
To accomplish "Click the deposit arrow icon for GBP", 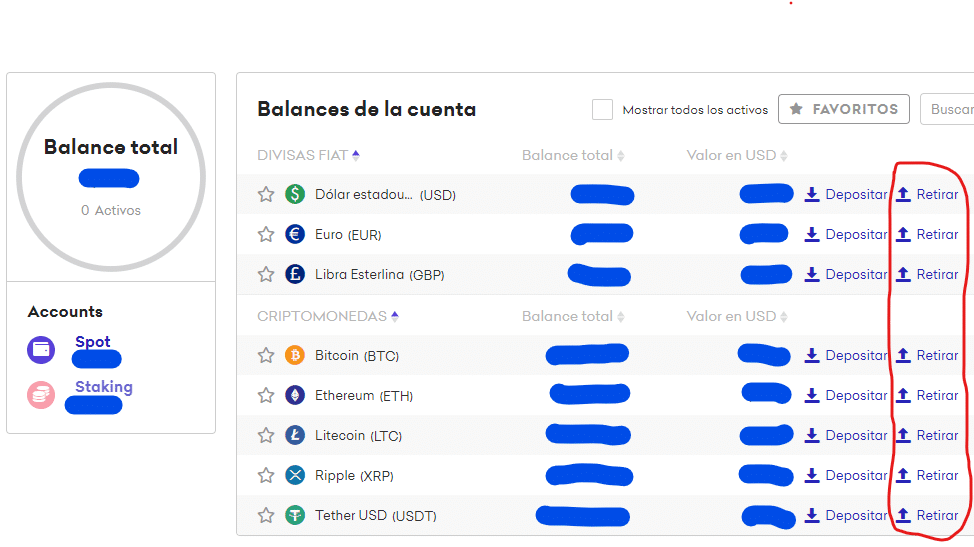I will (x=812, y=274).
